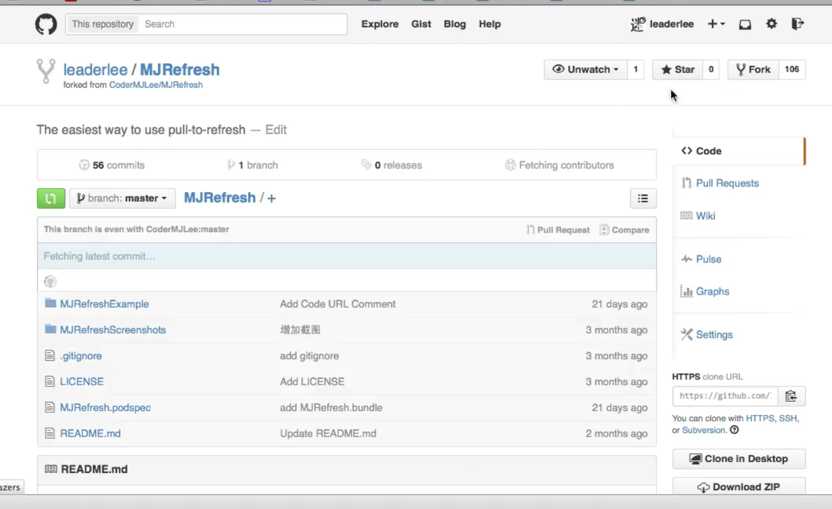Go to GitHub home via Octocat logo

46,24
